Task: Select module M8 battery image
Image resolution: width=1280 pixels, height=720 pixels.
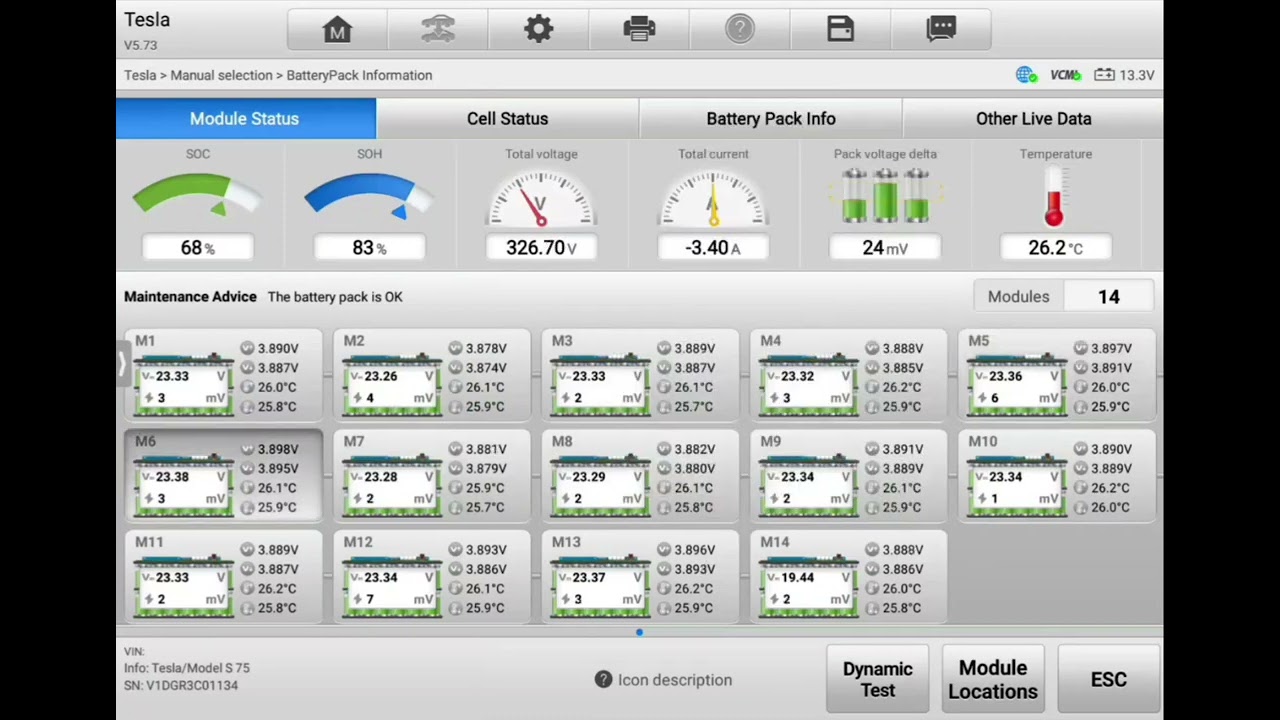Action: pyautogui.click(x=600, y=486)
